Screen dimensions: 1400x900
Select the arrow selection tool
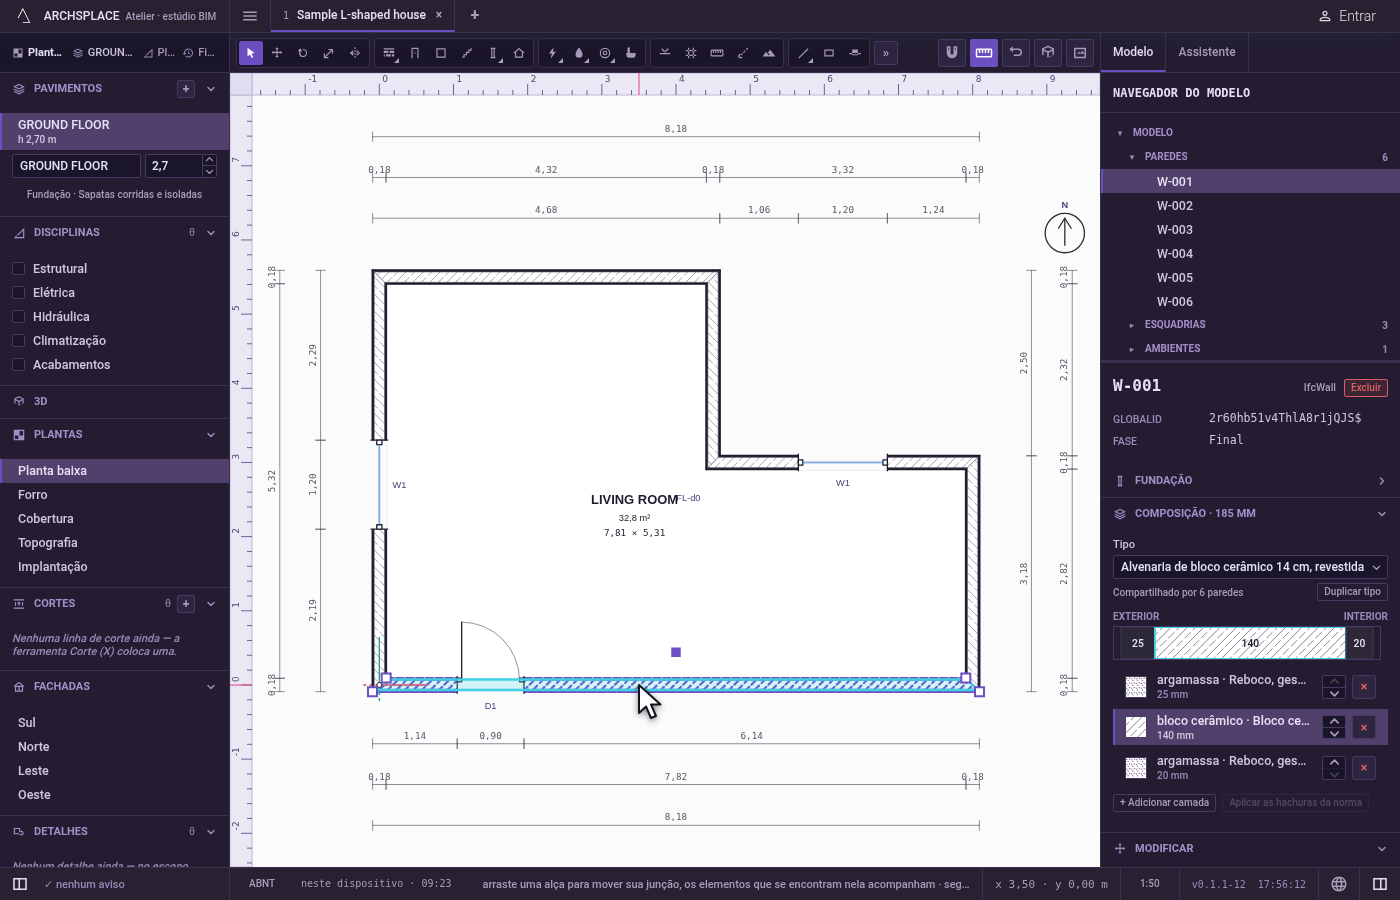pos(251,53)
